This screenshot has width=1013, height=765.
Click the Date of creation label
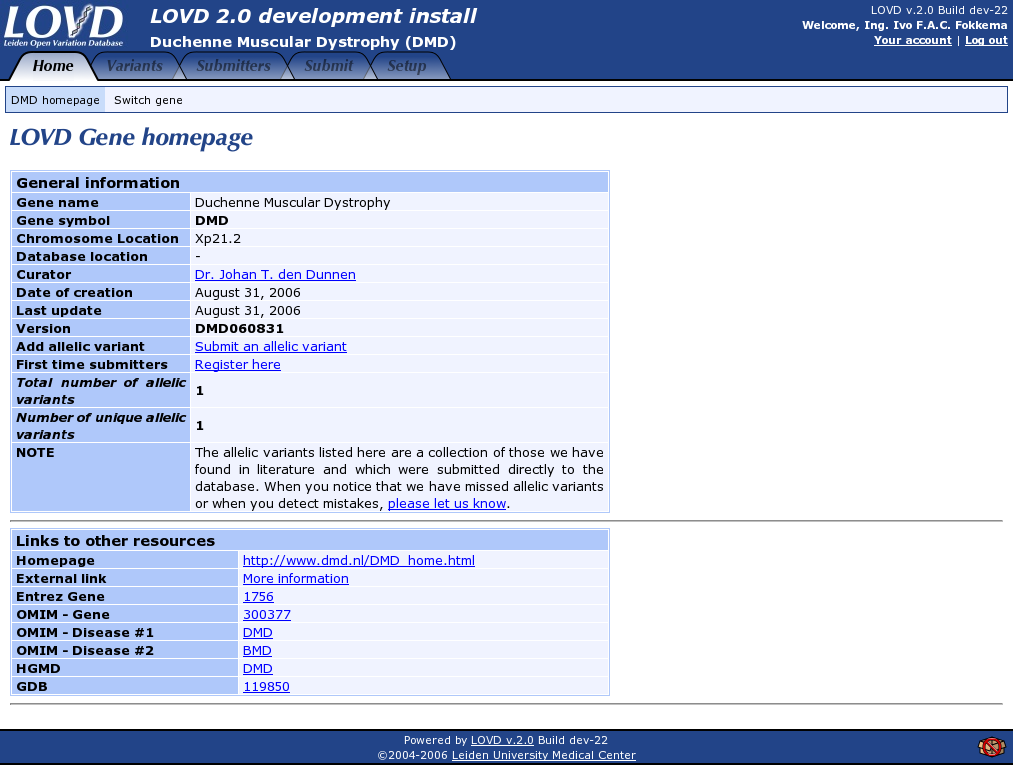[74, 293]
